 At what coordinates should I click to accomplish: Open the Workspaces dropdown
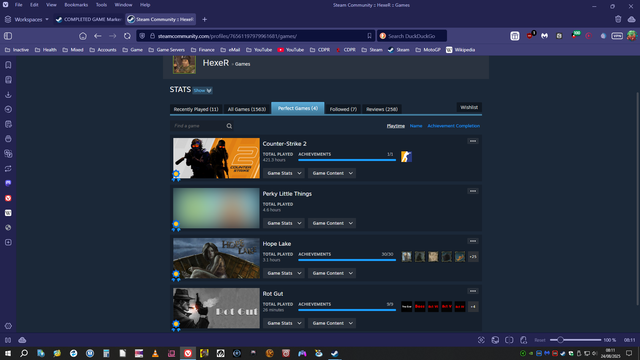(27, 19)
